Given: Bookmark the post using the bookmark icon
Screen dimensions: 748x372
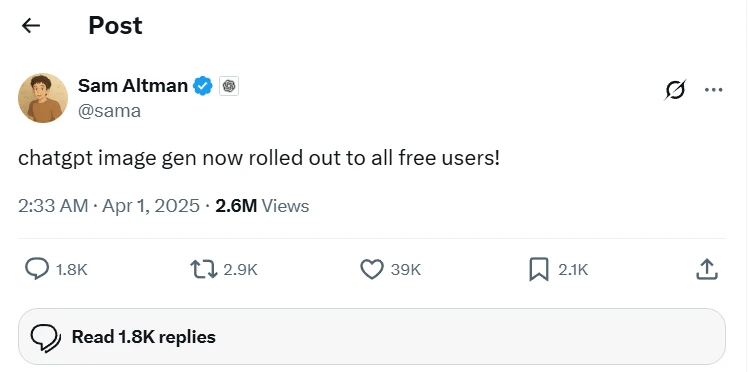Looking at the screenshot, I should point(539,270).
